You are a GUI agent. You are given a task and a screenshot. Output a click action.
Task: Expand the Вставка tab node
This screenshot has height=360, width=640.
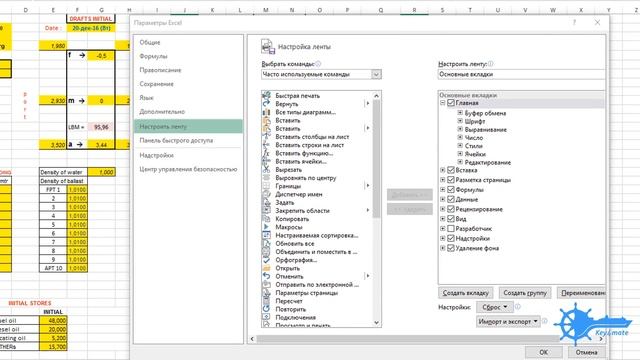click(x=443, y=170)
